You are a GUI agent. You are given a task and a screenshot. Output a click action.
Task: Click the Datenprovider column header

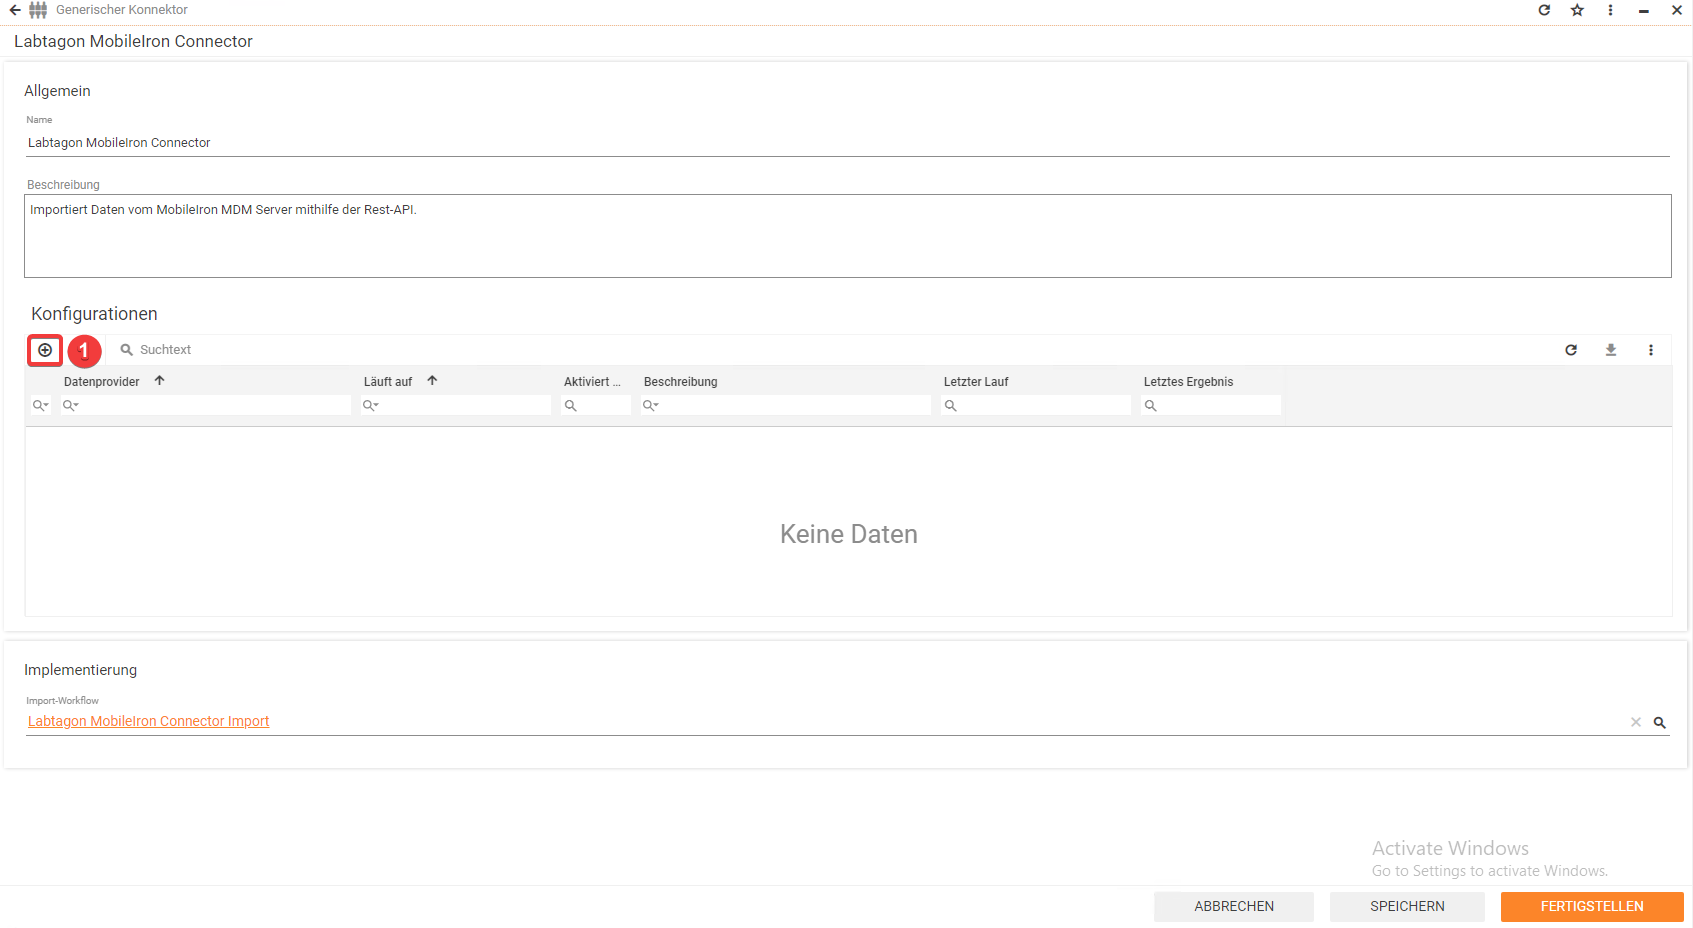click(x=102, y=382)
